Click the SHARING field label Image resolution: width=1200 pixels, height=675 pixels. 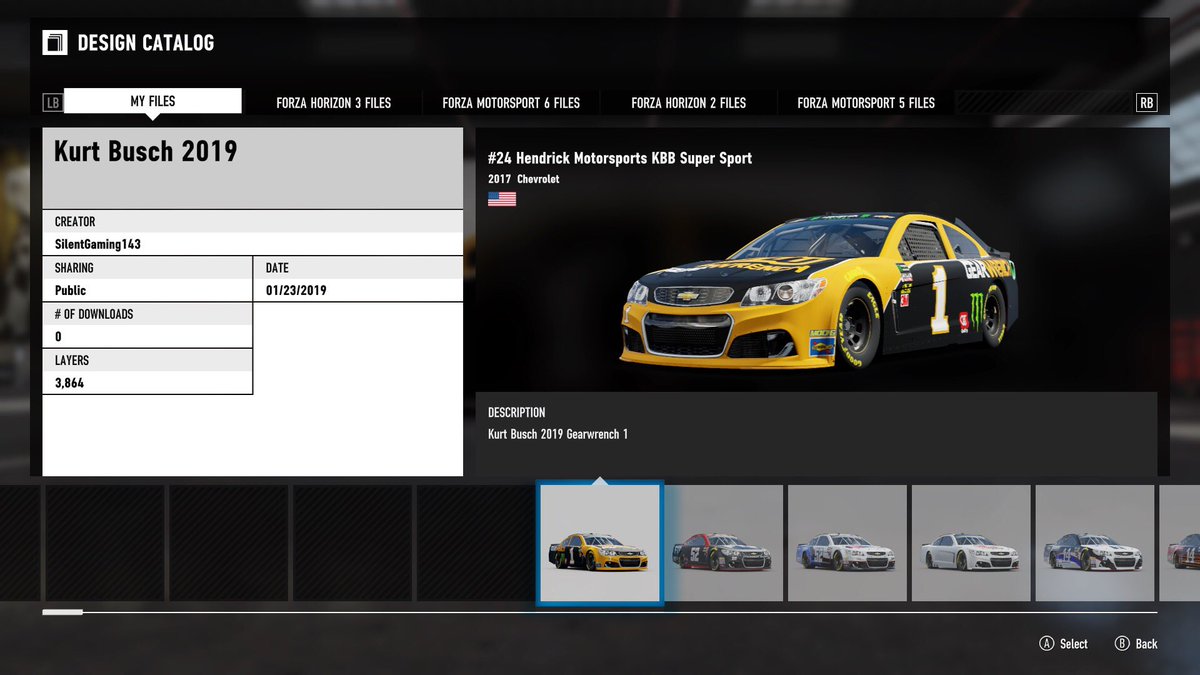pyautogui.click(x=74, y=268)
